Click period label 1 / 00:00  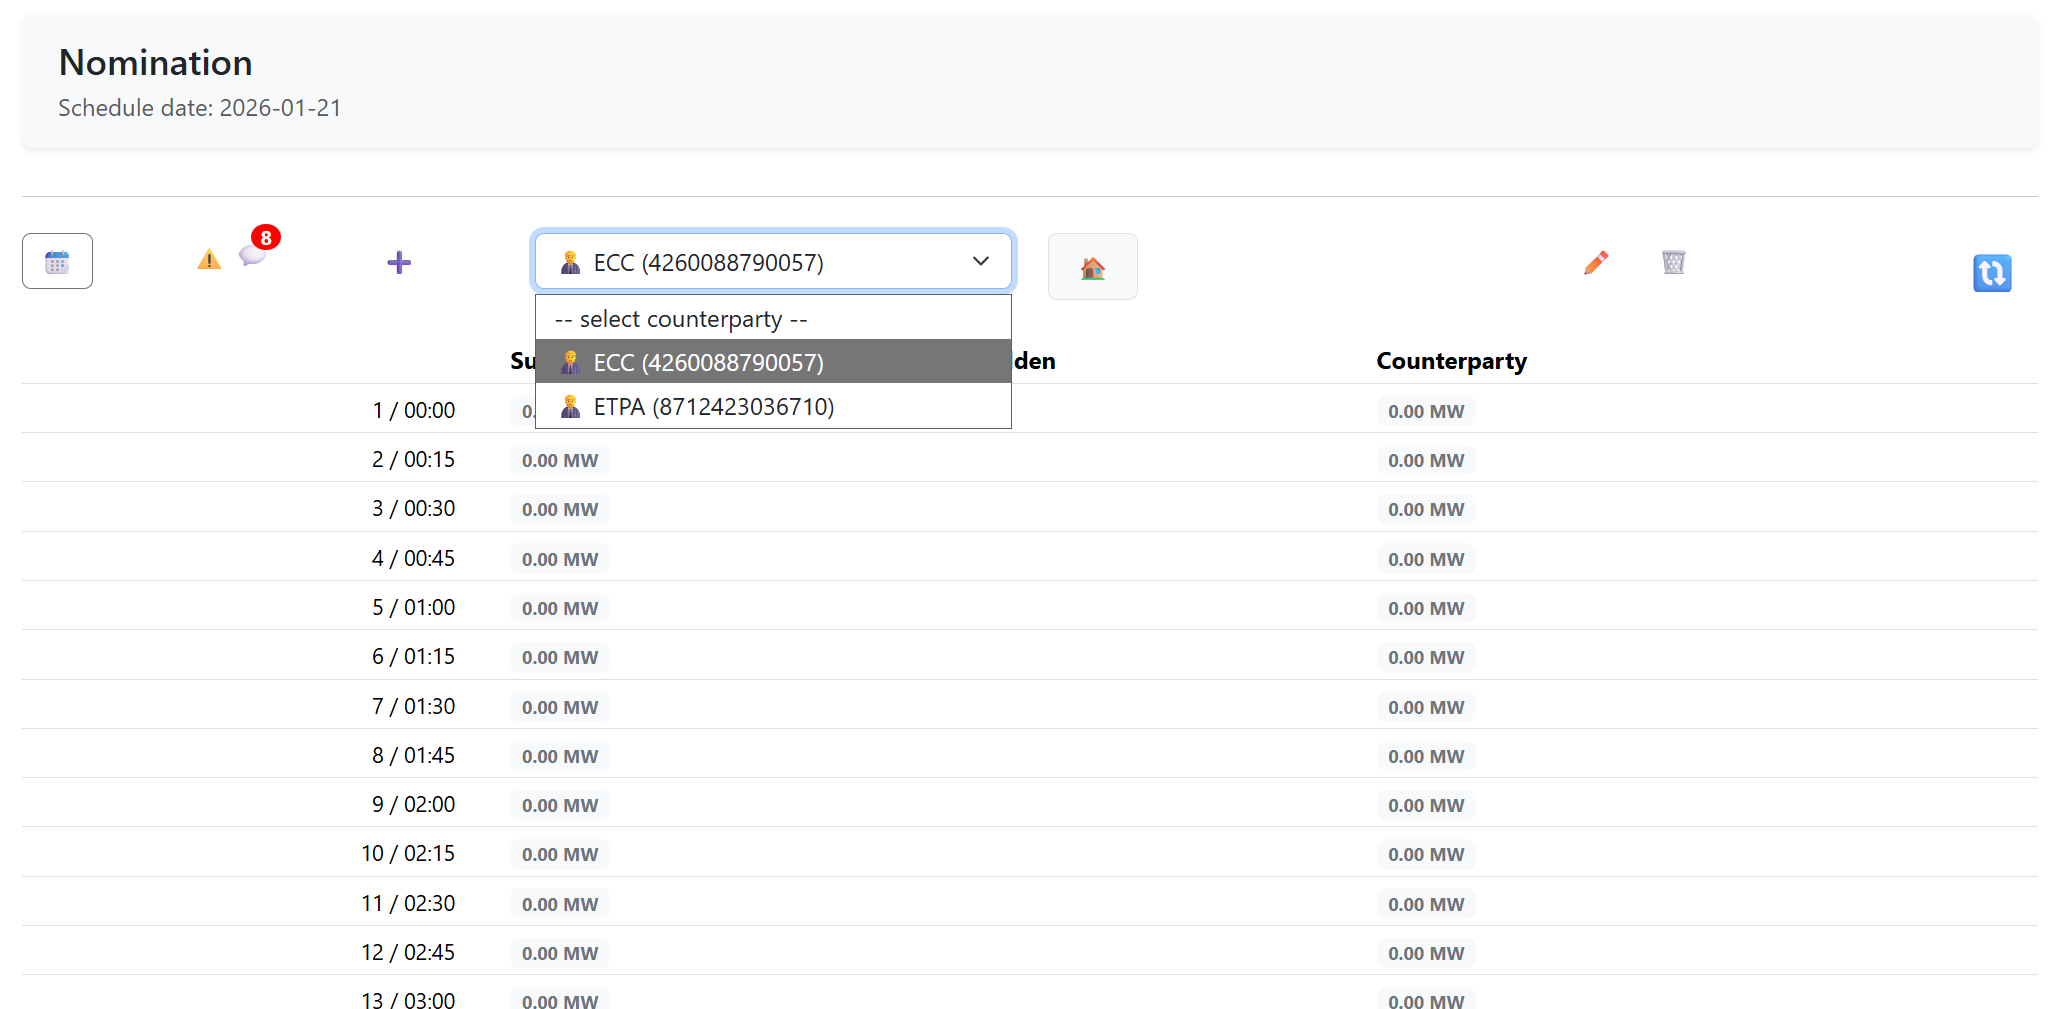(x=413, y=410)
